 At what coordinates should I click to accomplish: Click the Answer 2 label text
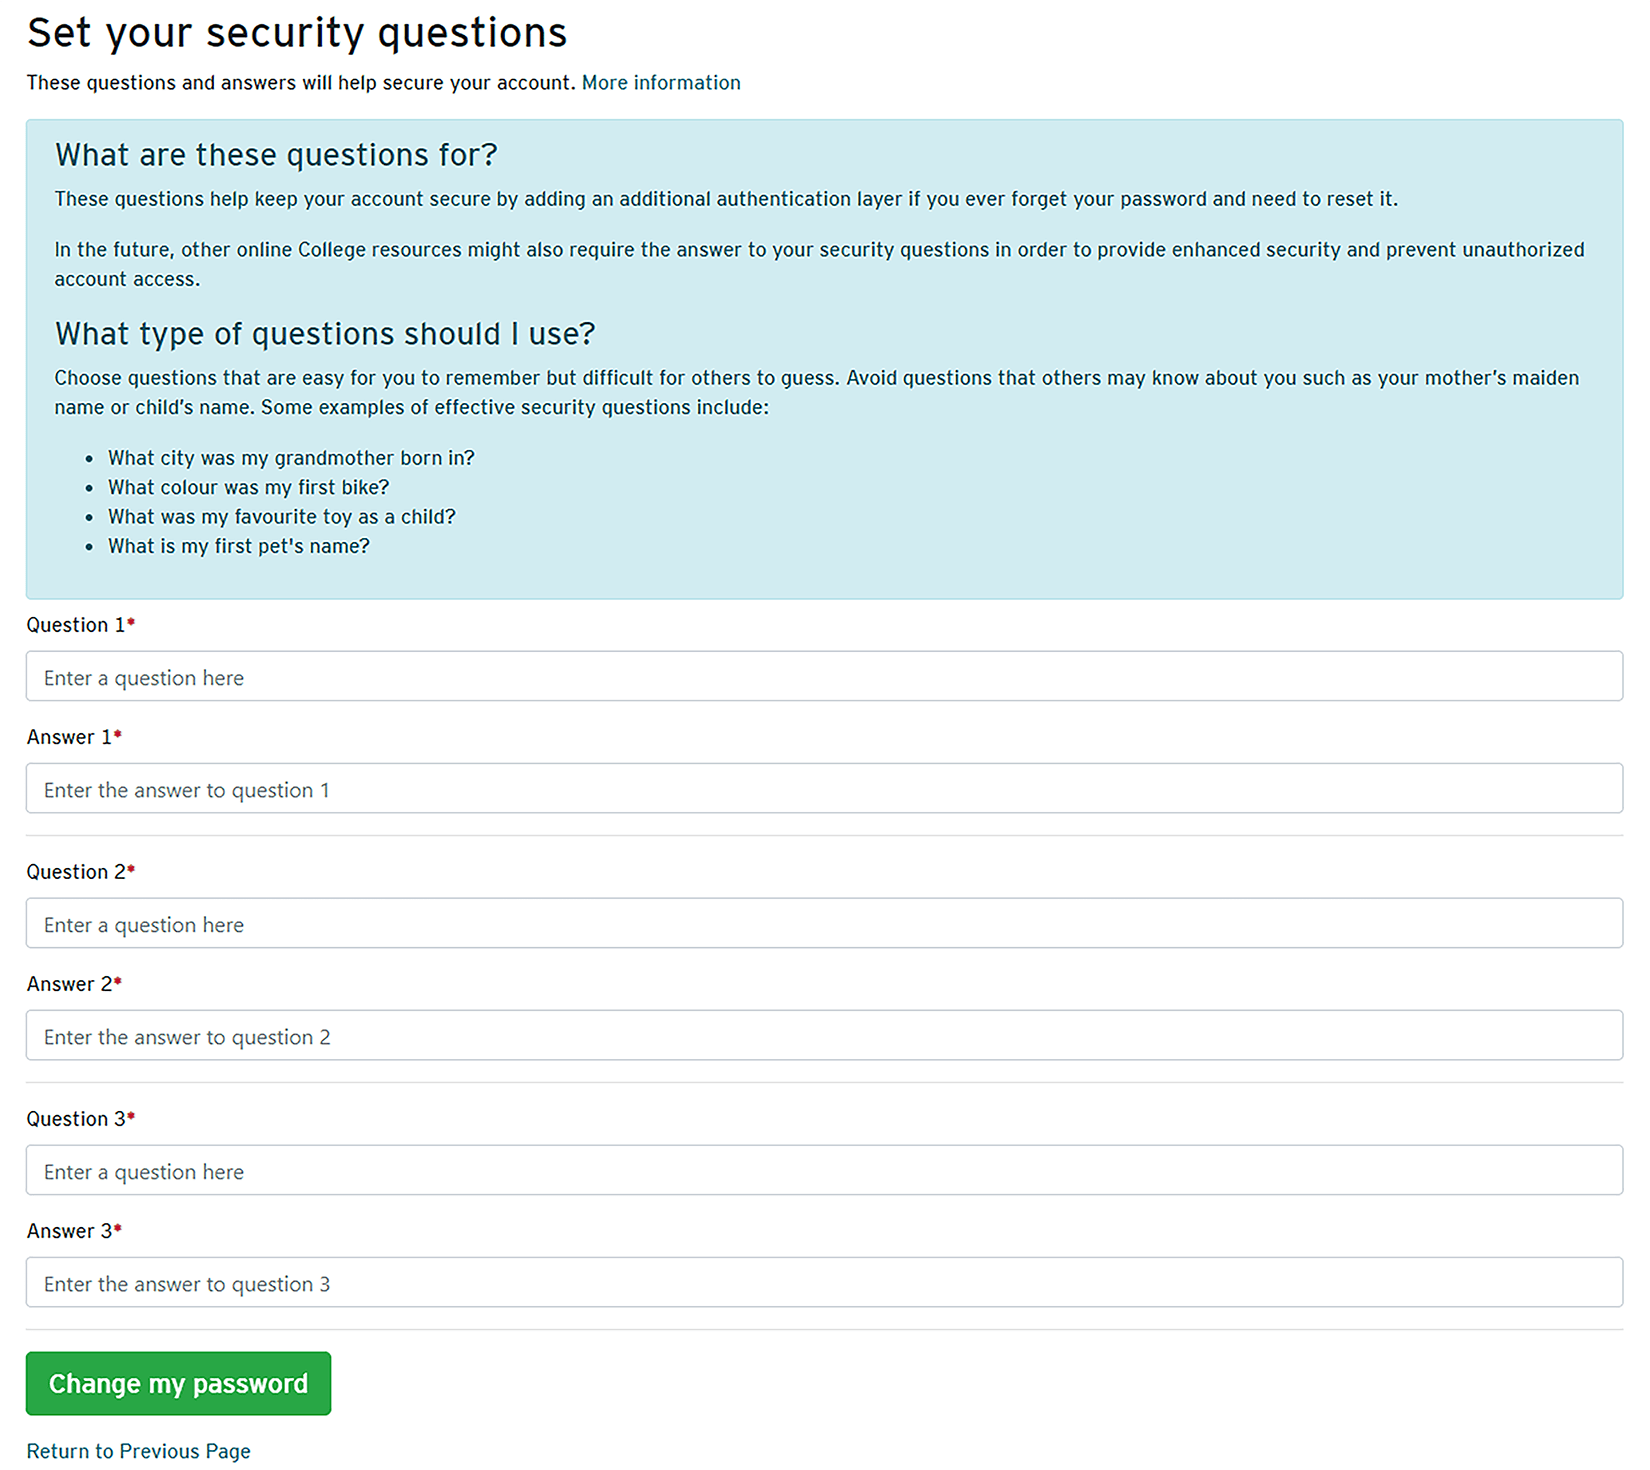pos(69,984)
